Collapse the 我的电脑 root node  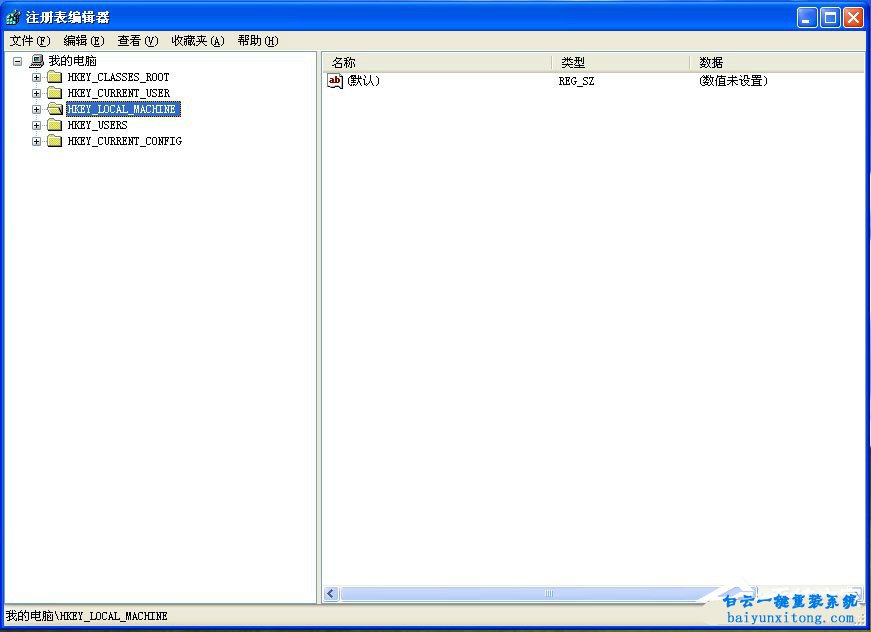(x=16, y=60)
